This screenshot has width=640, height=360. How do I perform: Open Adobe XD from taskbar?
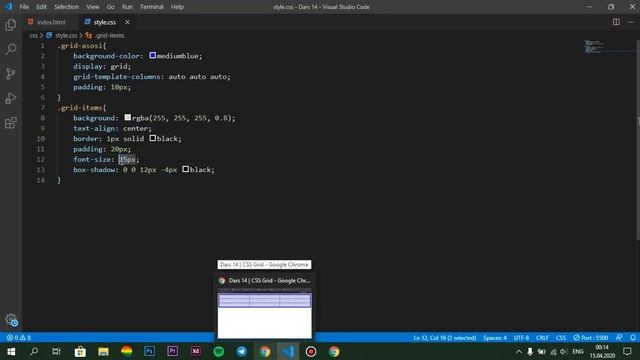(x=196, y=351)
